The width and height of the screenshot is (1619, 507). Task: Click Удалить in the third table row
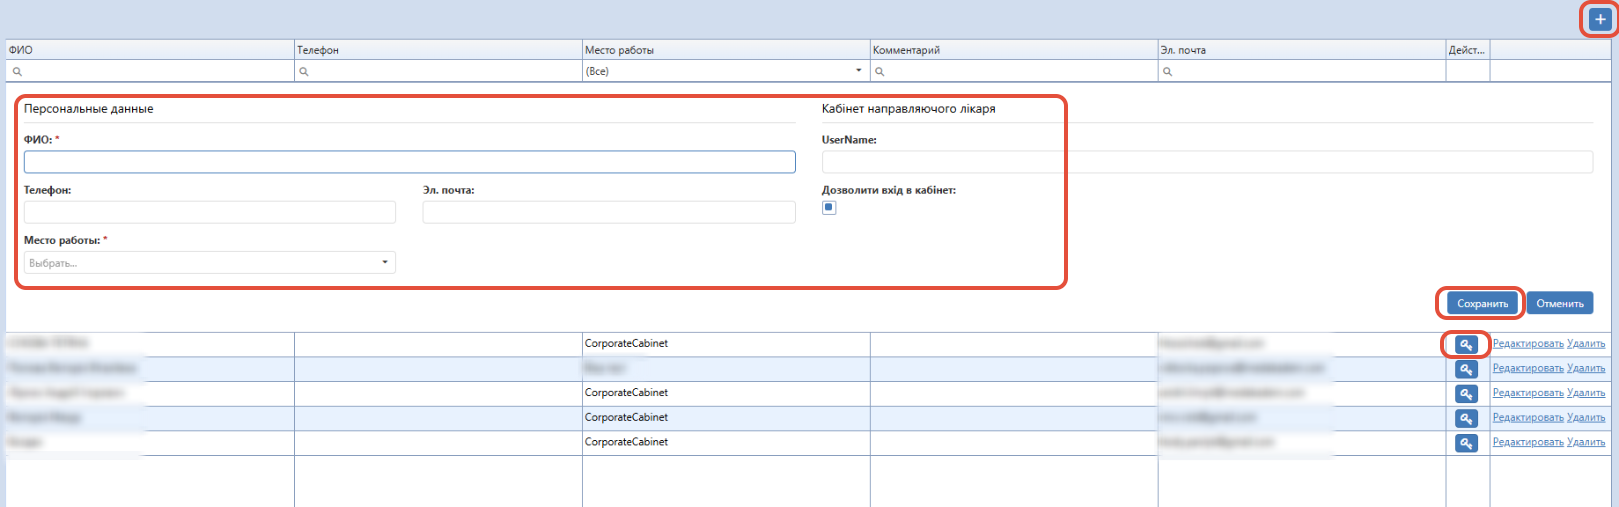pyautogui.click(x=1586, y=393)
